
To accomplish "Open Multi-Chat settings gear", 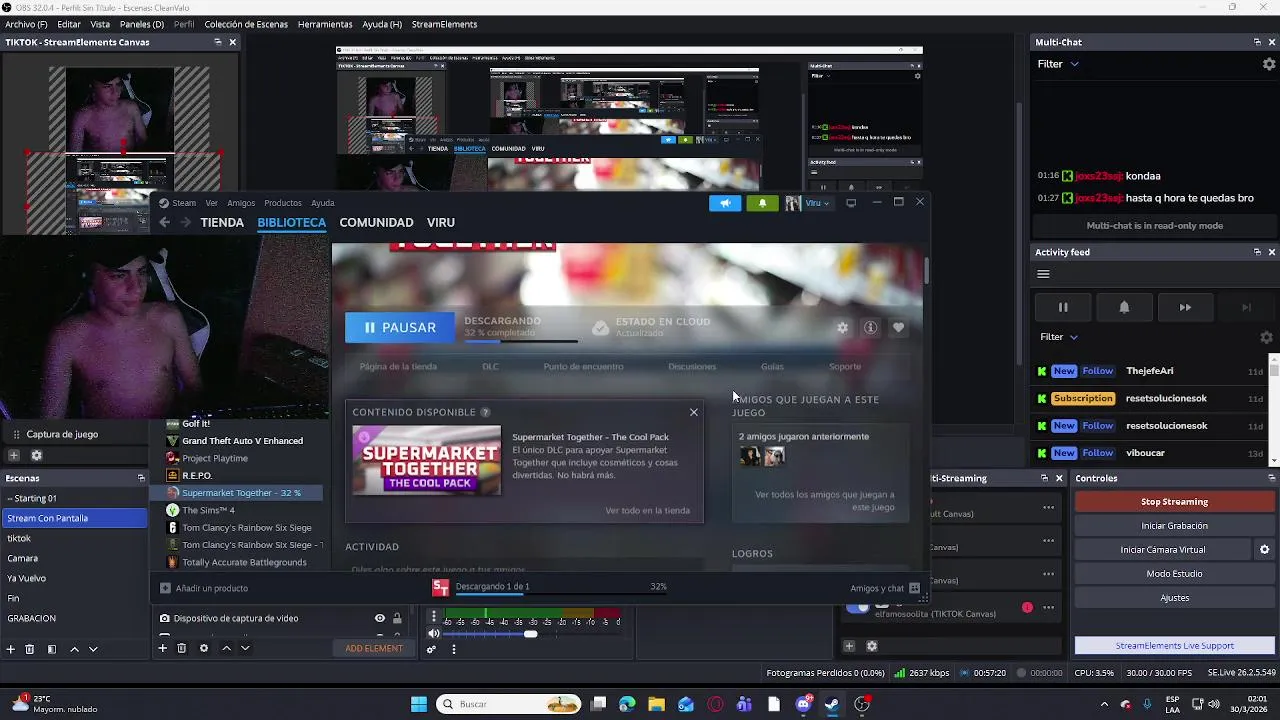I will click(1269, 64).
